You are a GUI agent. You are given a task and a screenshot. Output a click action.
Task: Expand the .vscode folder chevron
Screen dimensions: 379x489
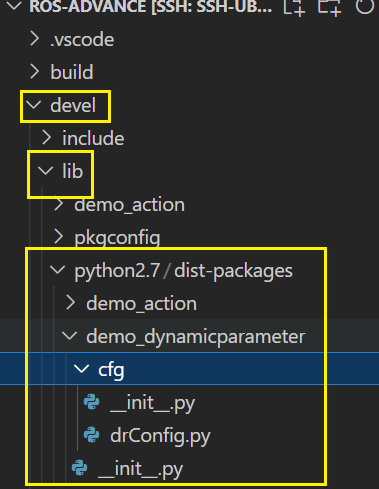(34, 39)
